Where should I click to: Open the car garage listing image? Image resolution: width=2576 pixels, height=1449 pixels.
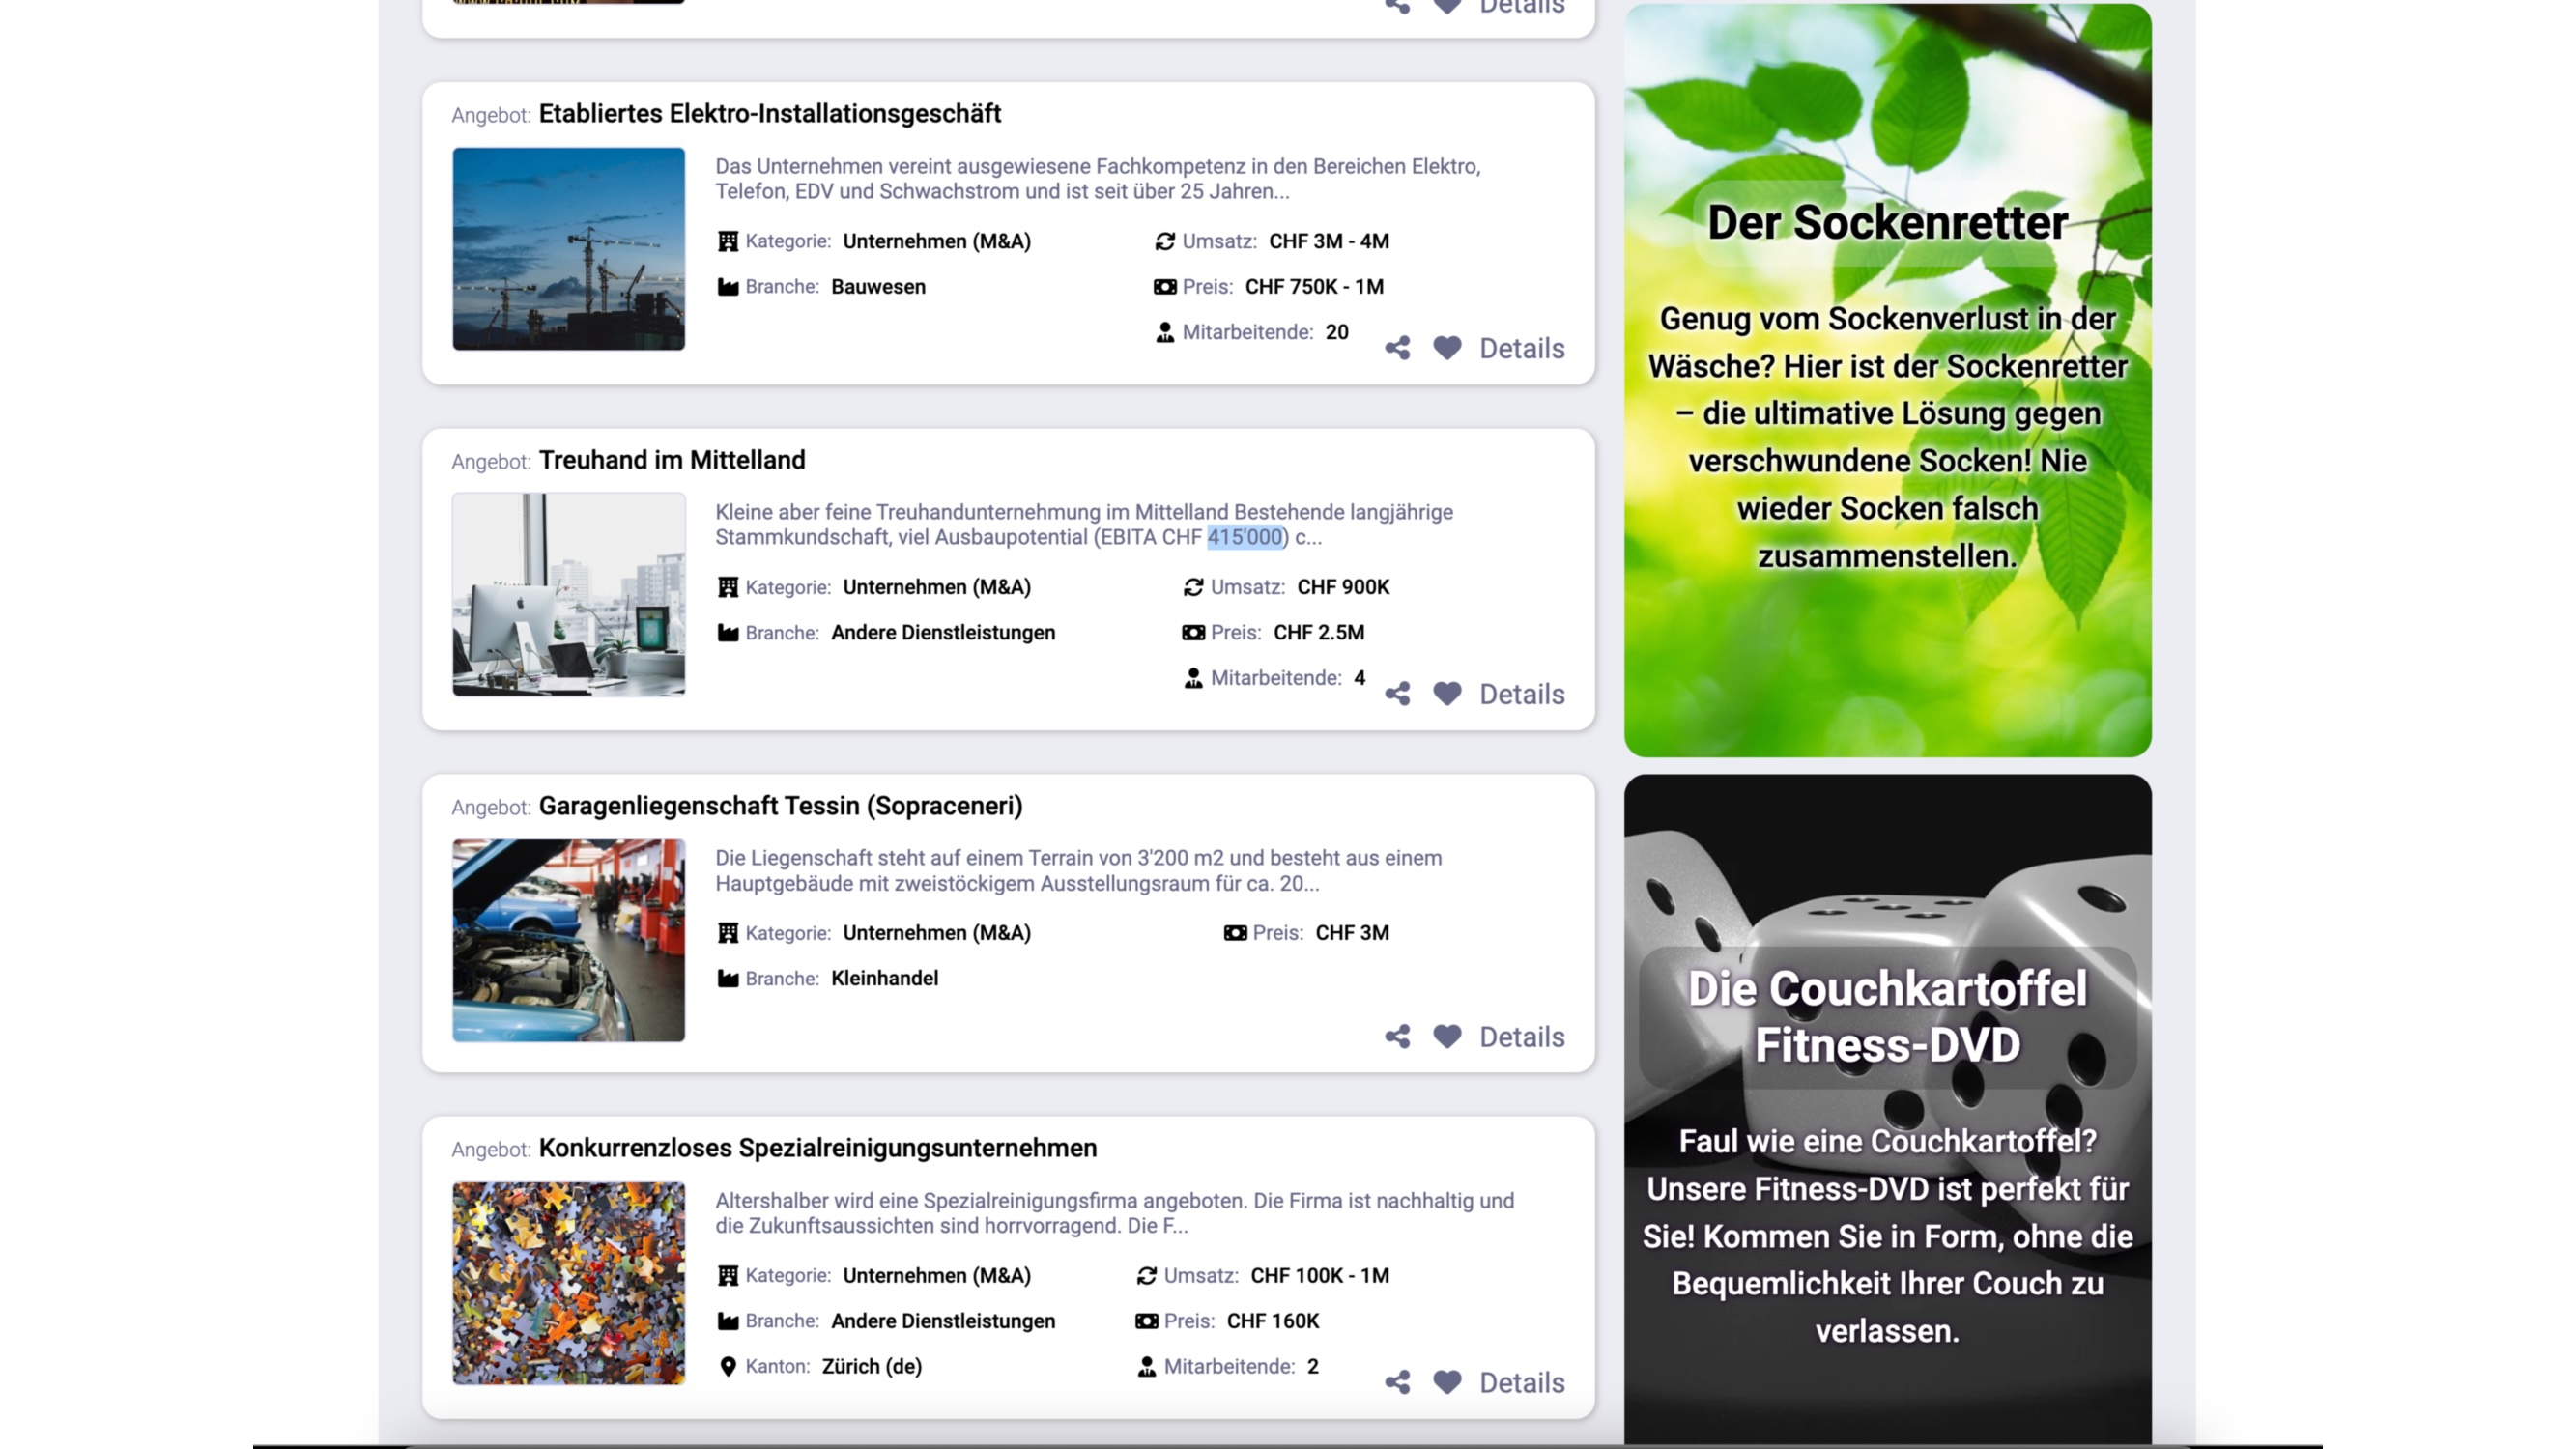568,940
